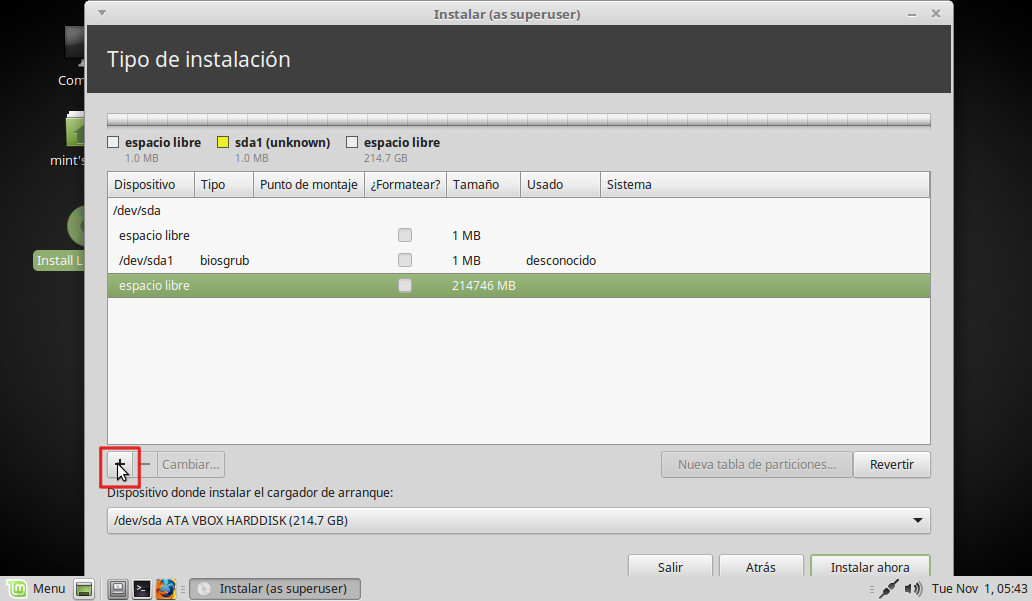Open the file manager launcher in panel

(117, 589)
